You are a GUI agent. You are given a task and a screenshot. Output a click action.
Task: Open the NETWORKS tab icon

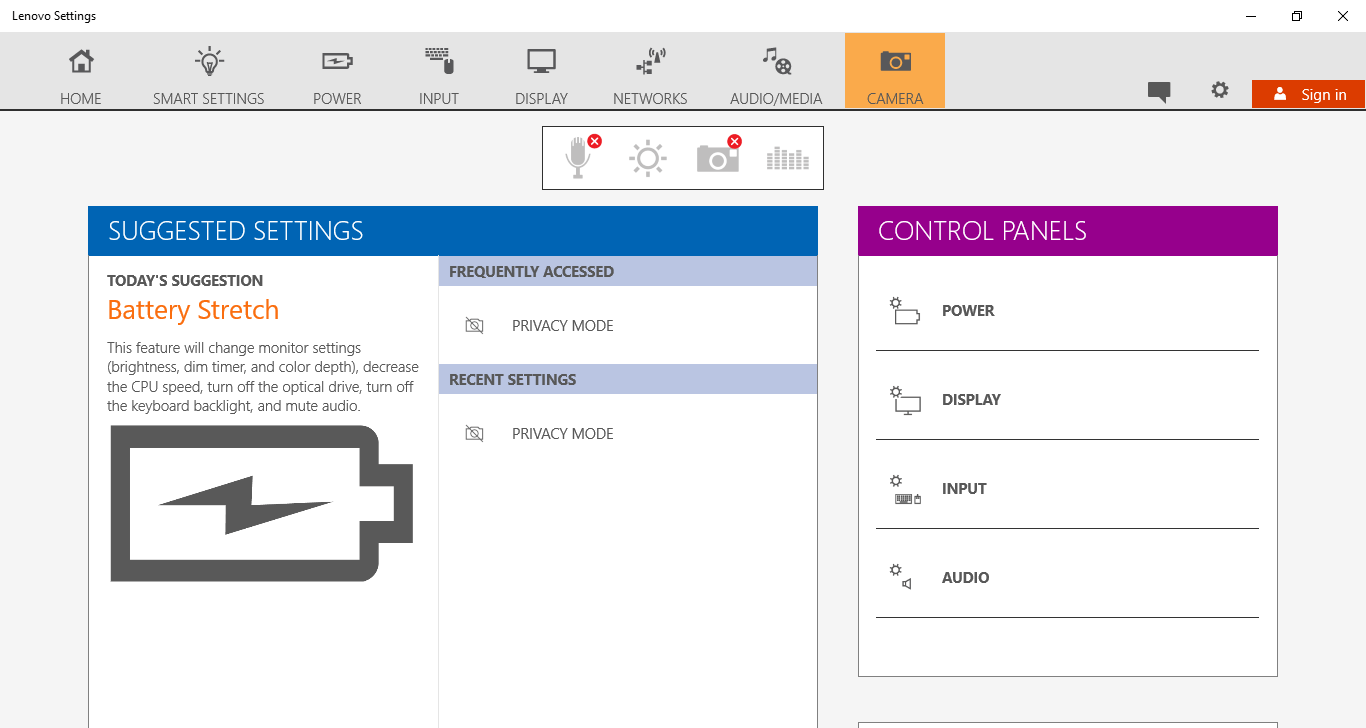point(650,62)
